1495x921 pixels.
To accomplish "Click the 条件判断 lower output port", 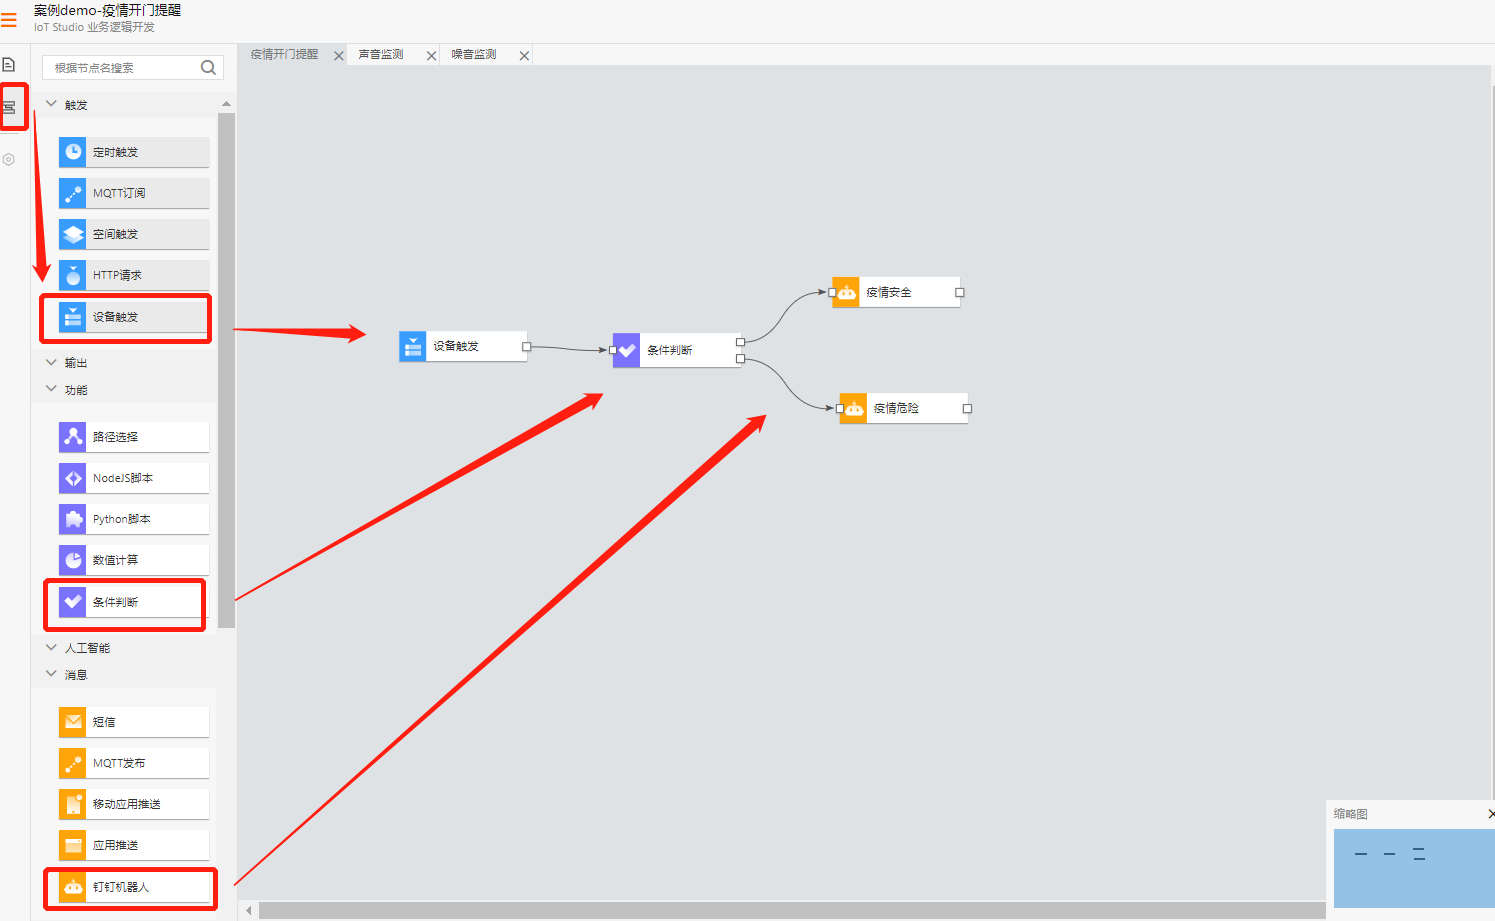I will [740, 358].
